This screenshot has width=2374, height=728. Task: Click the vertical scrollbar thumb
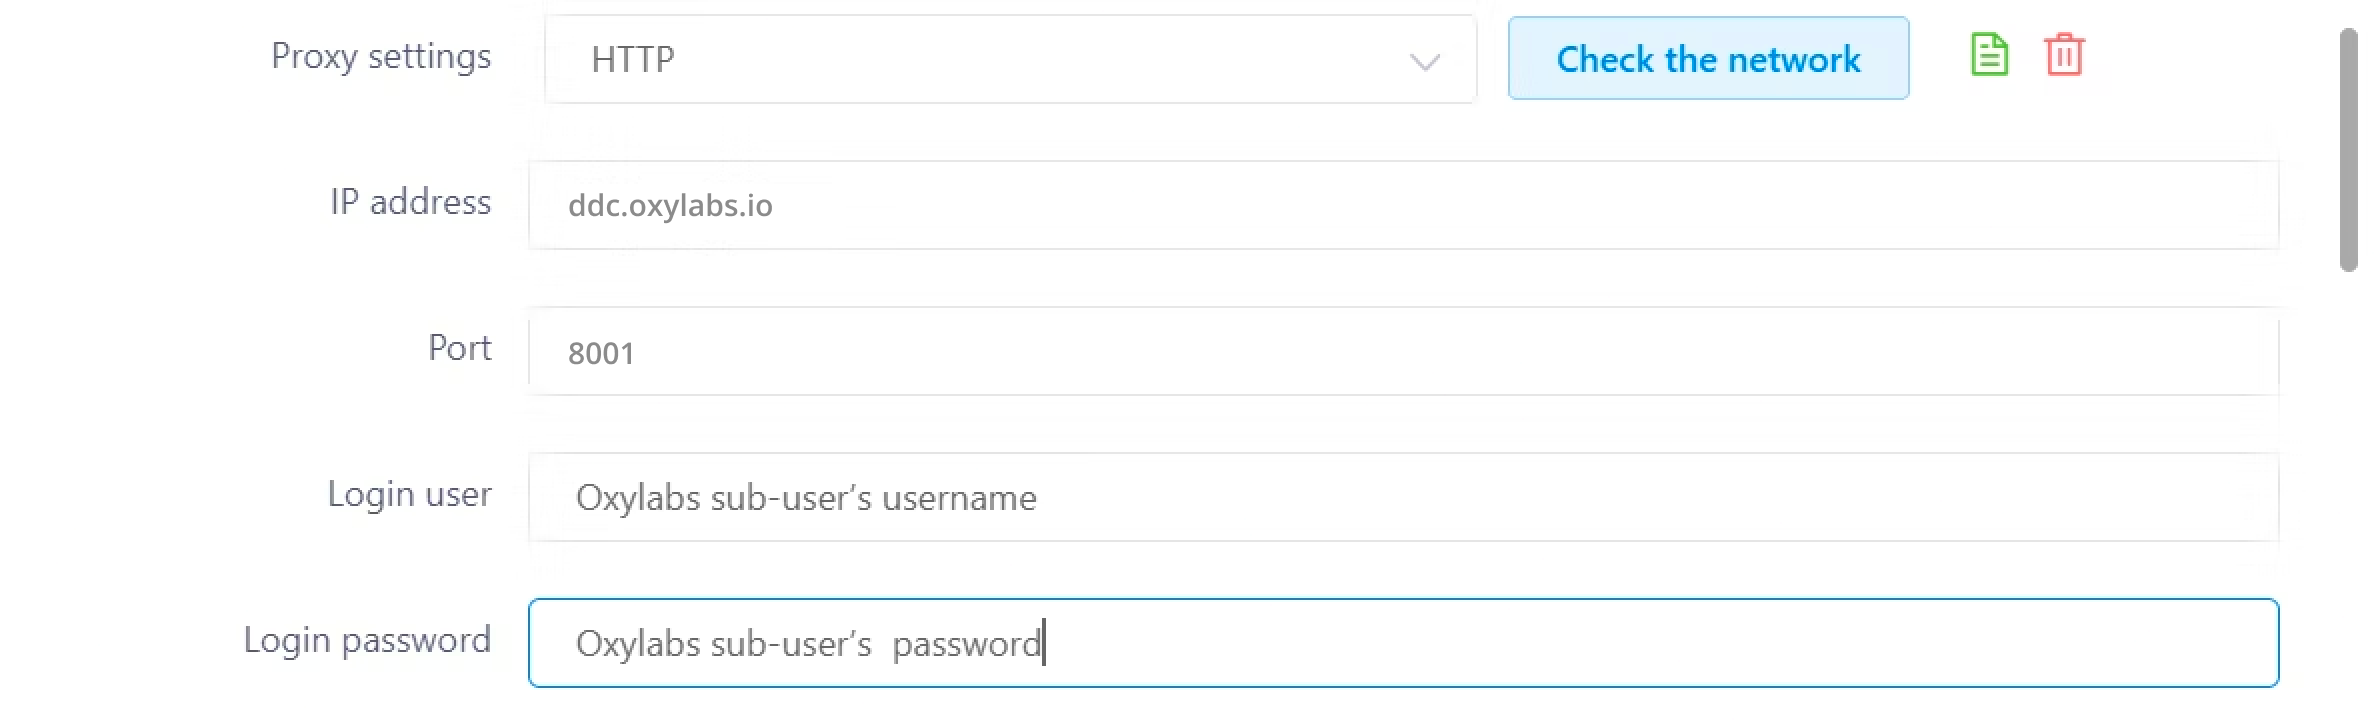click(x=2348, y=150)
